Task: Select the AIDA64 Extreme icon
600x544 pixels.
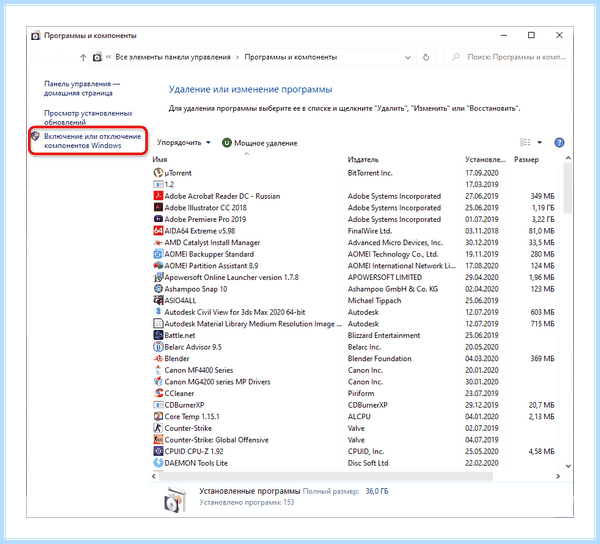Action: [x=158, y=231]
